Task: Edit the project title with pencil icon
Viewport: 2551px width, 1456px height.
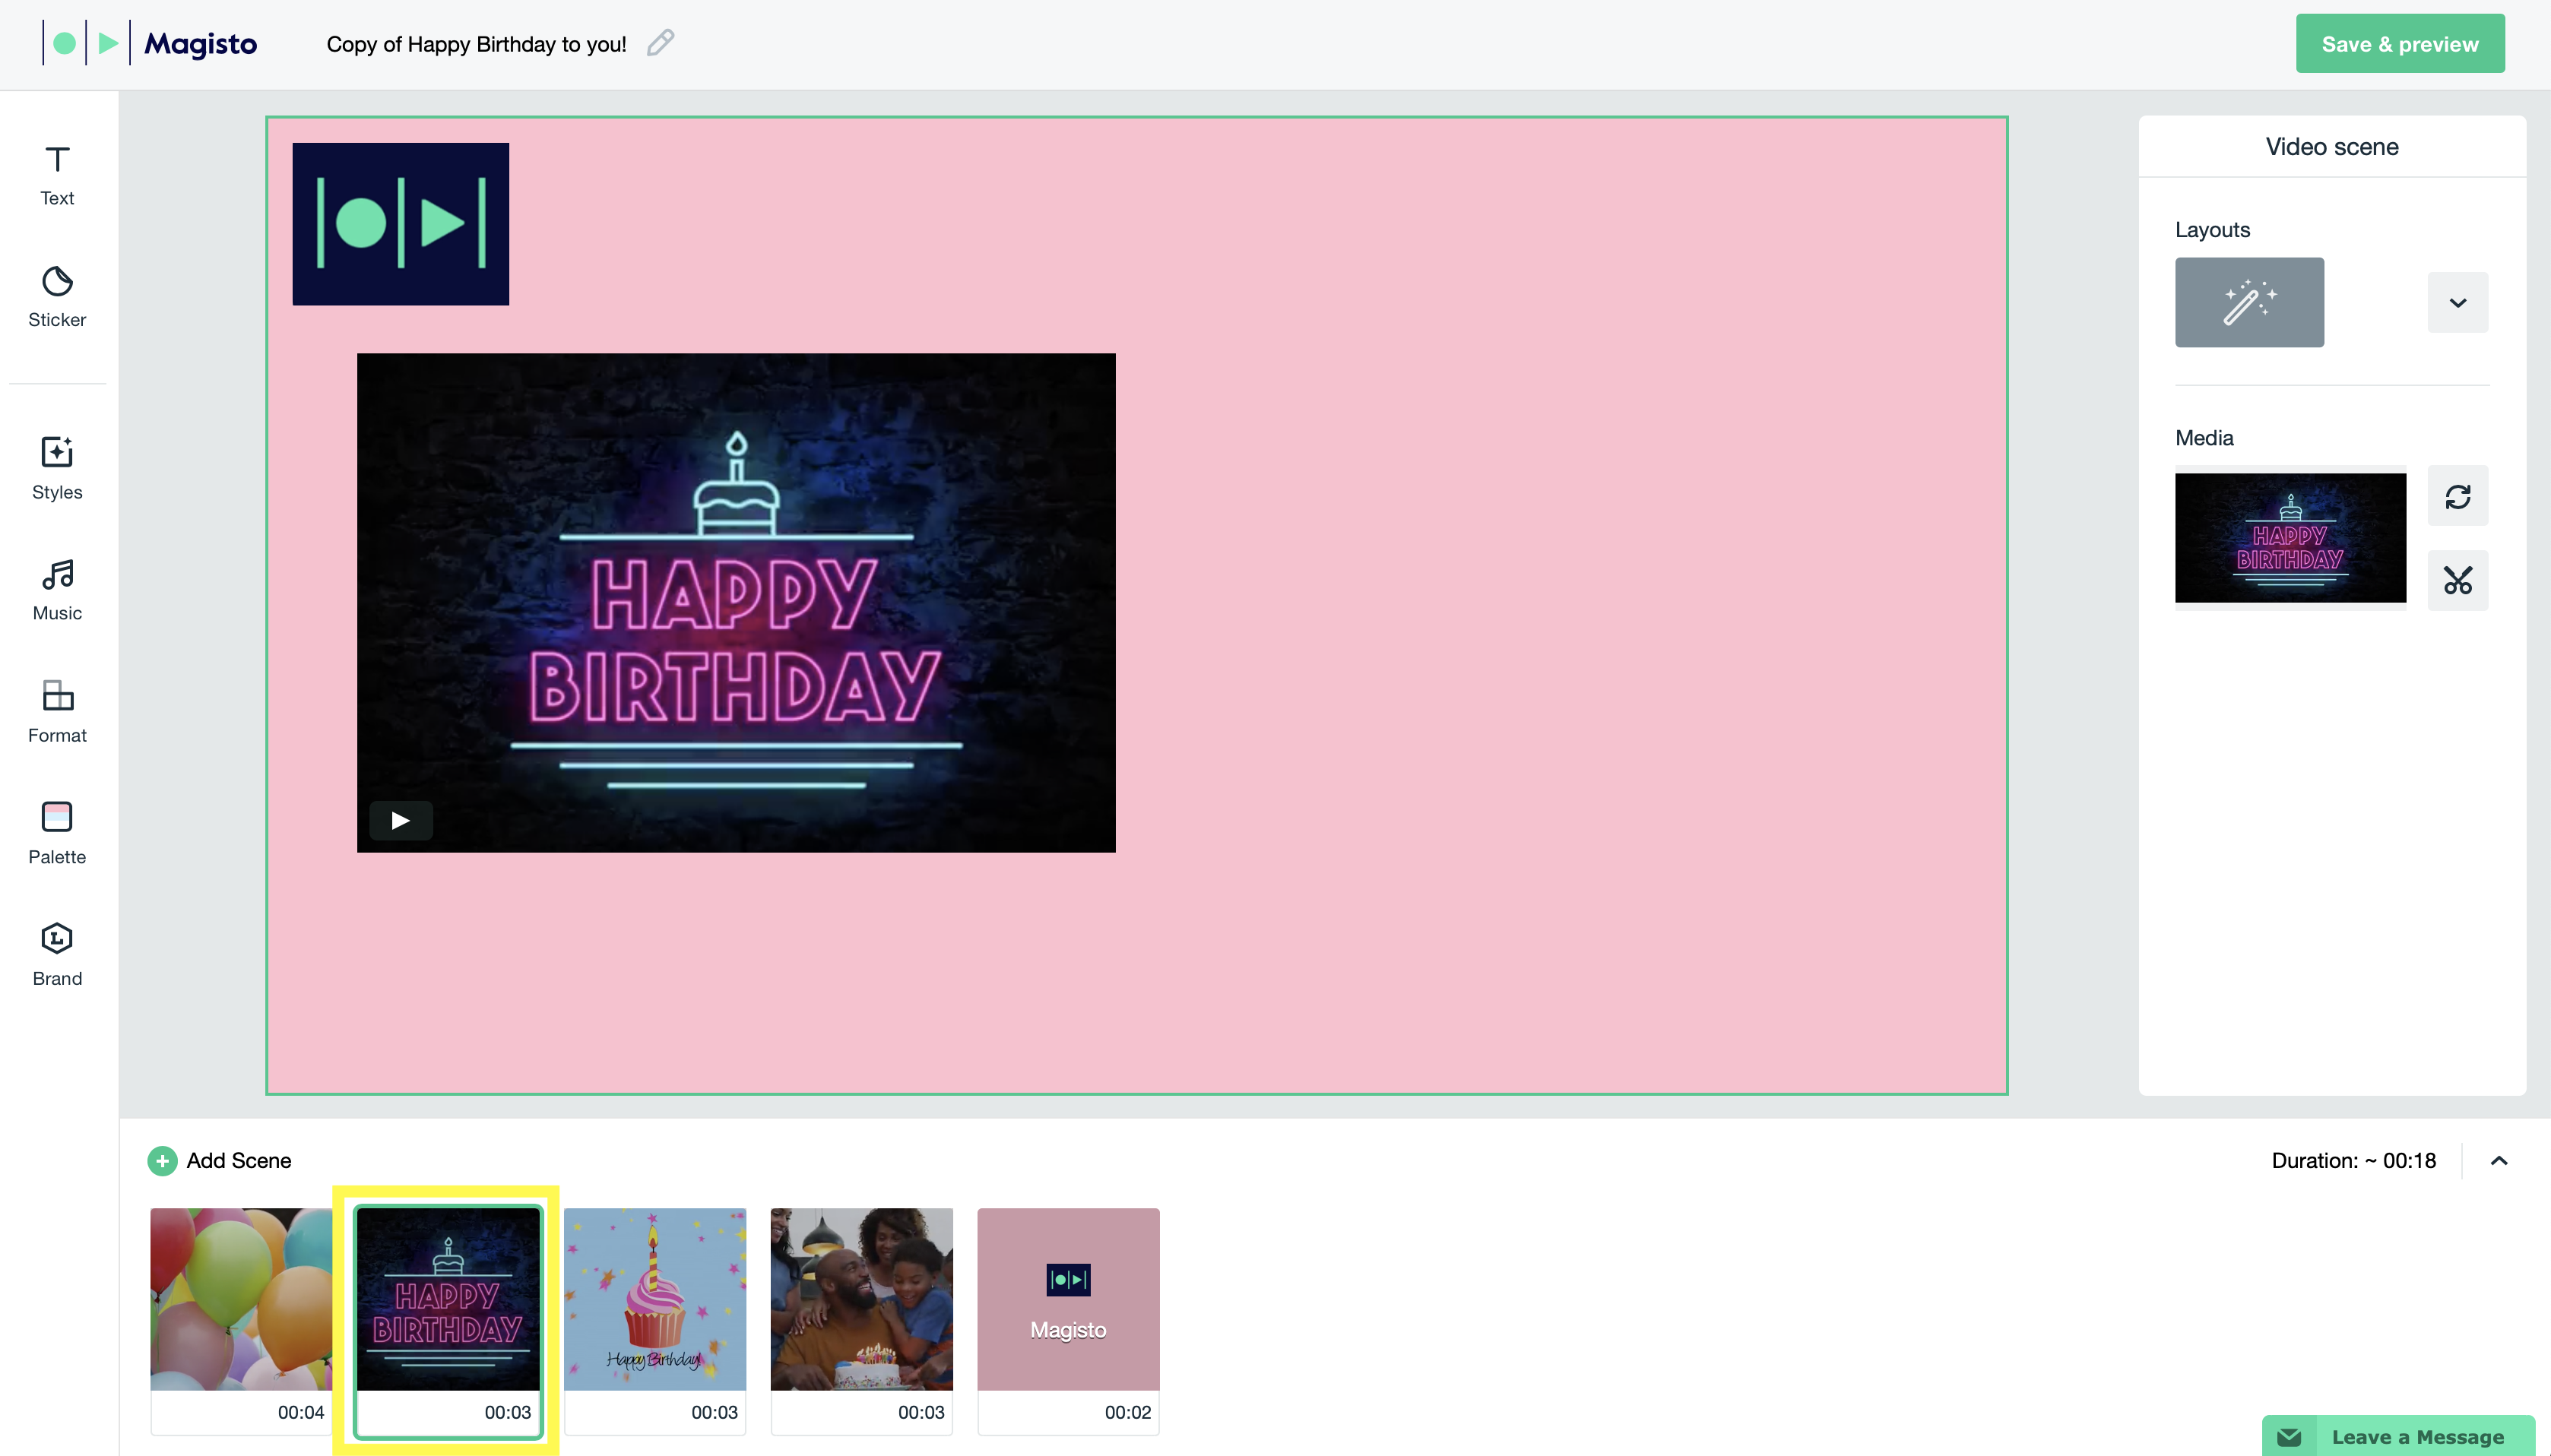Action: coord(660,43)
